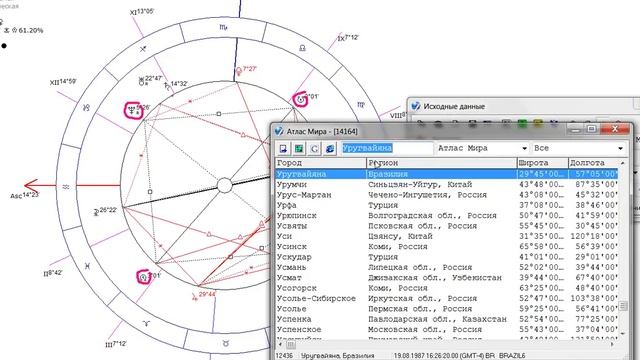Select the 'Ускюдар' Турция row
640x360 pixels.
click(x=447, y=257)
